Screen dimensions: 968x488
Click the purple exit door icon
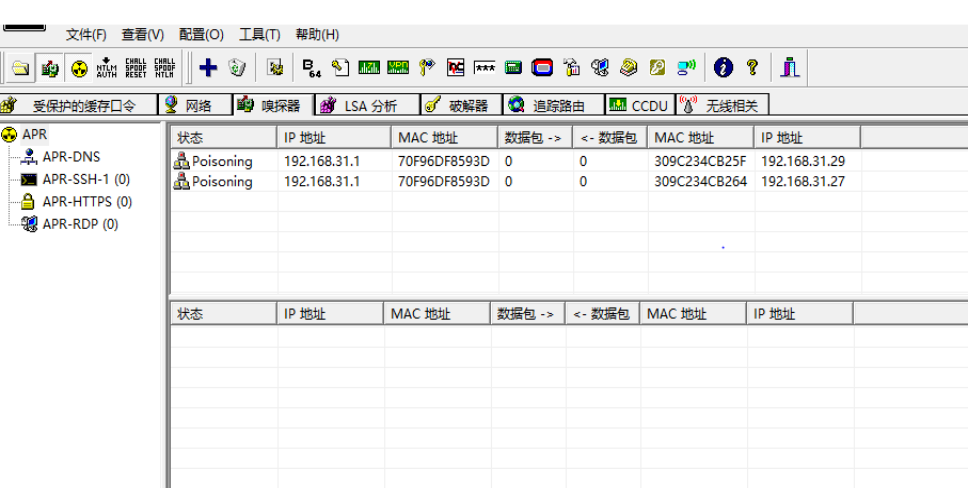(790, 67)
